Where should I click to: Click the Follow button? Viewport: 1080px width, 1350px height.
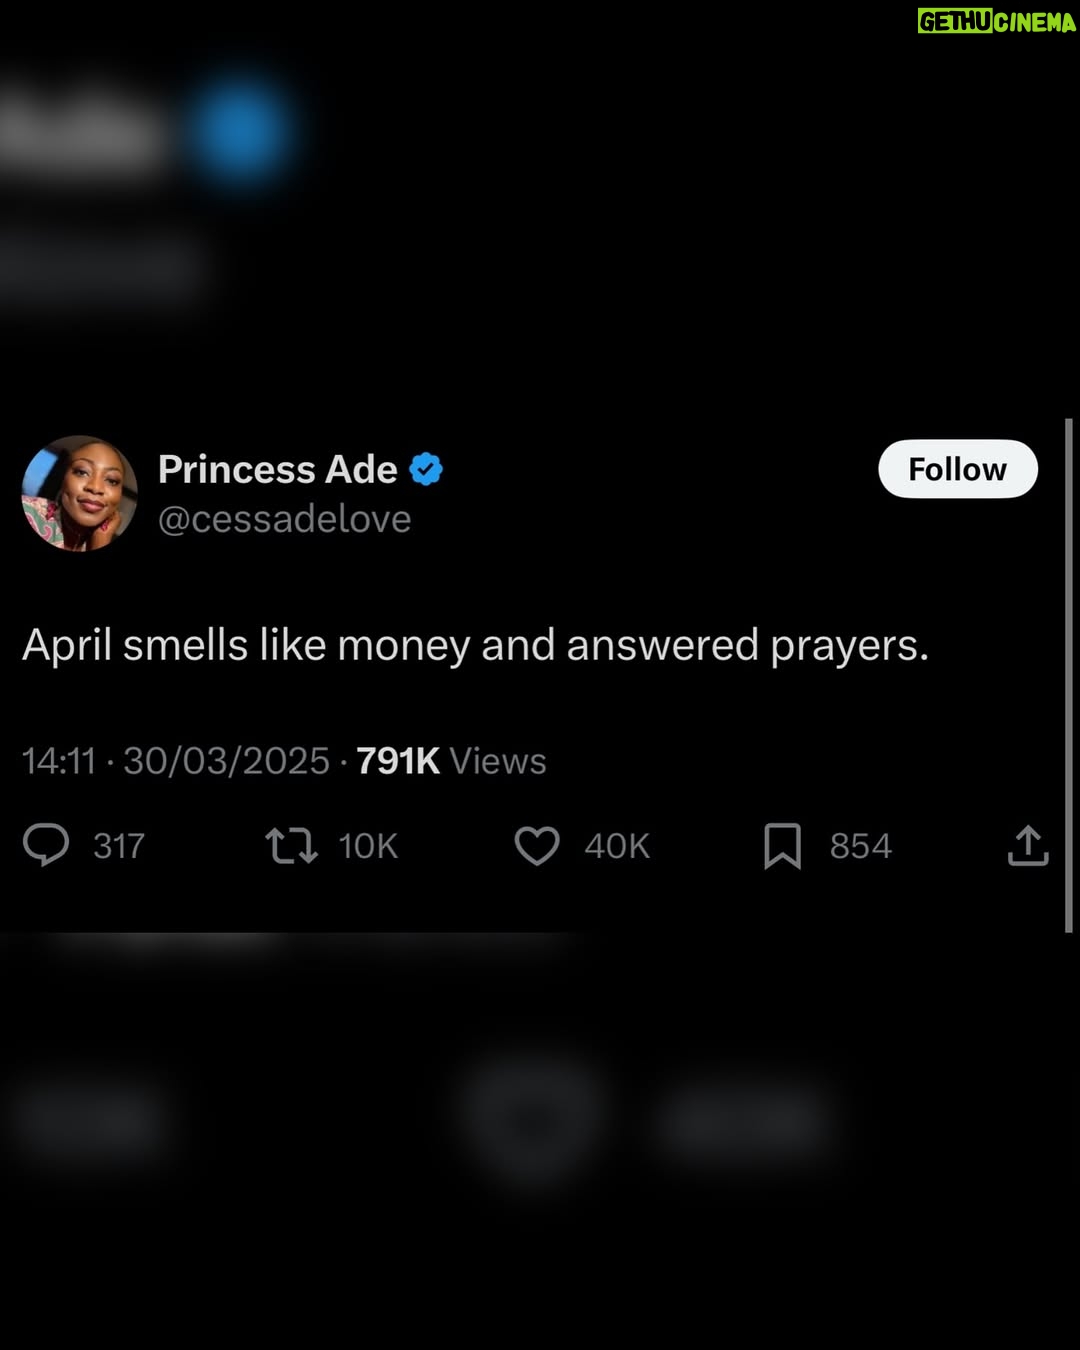(x=958, y=469)
